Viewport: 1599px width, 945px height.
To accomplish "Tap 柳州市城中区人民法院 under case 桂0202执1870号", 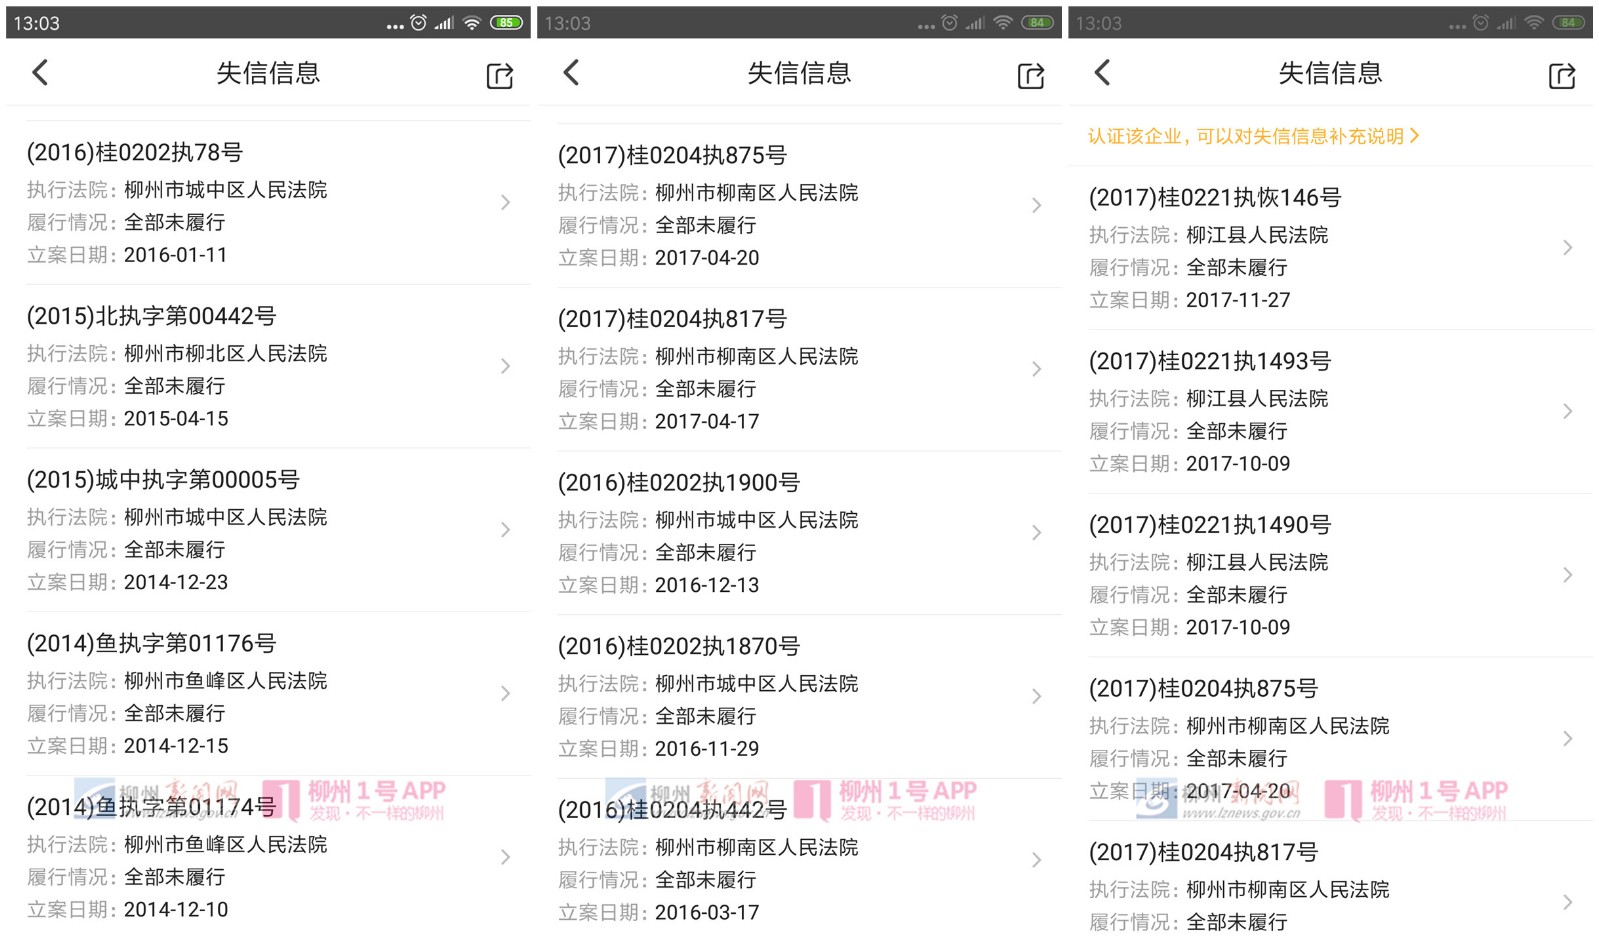I will [757, 684].
